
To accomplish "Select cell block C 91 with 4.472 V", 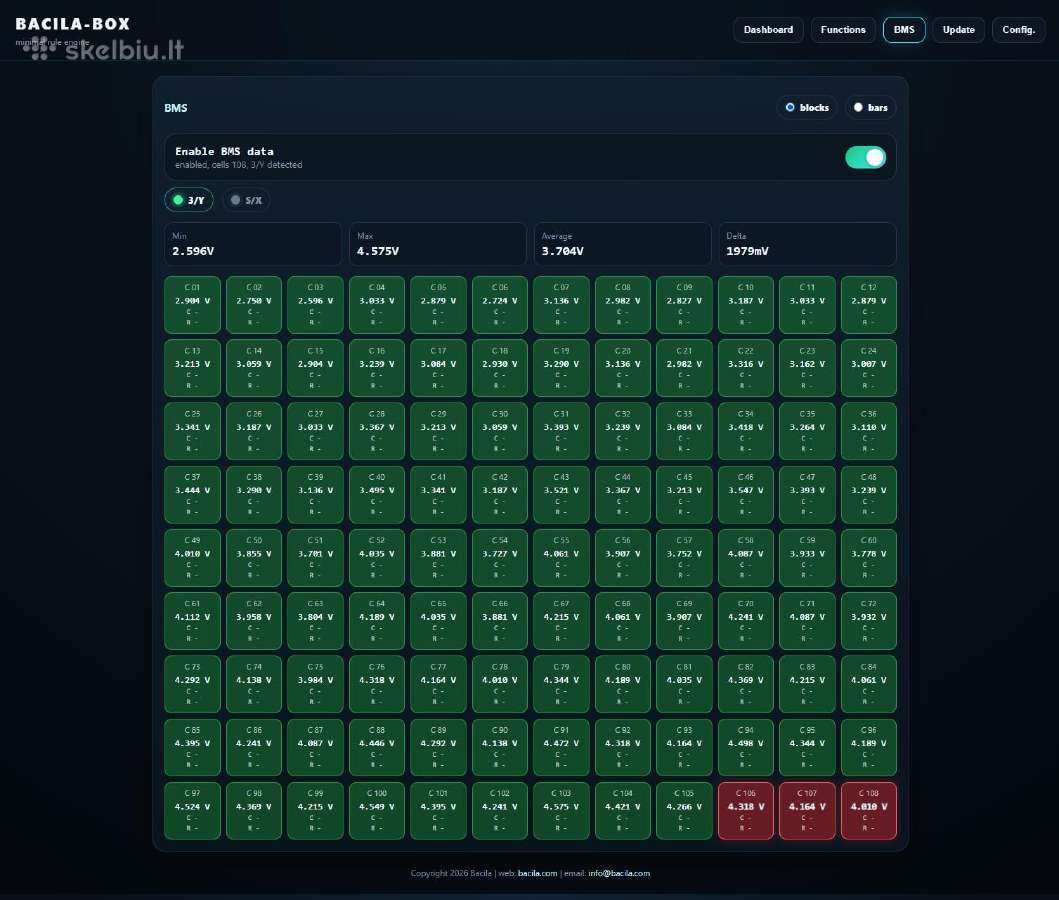I will click(x=561, y=747).
